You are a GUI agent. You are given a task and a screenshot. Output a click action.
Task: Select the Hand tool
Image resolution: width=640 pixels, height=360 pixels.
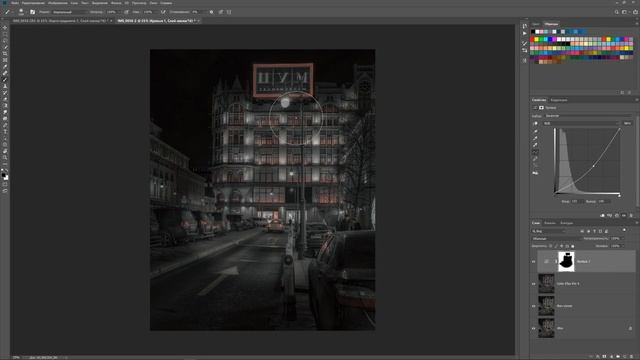coord(5,152)
